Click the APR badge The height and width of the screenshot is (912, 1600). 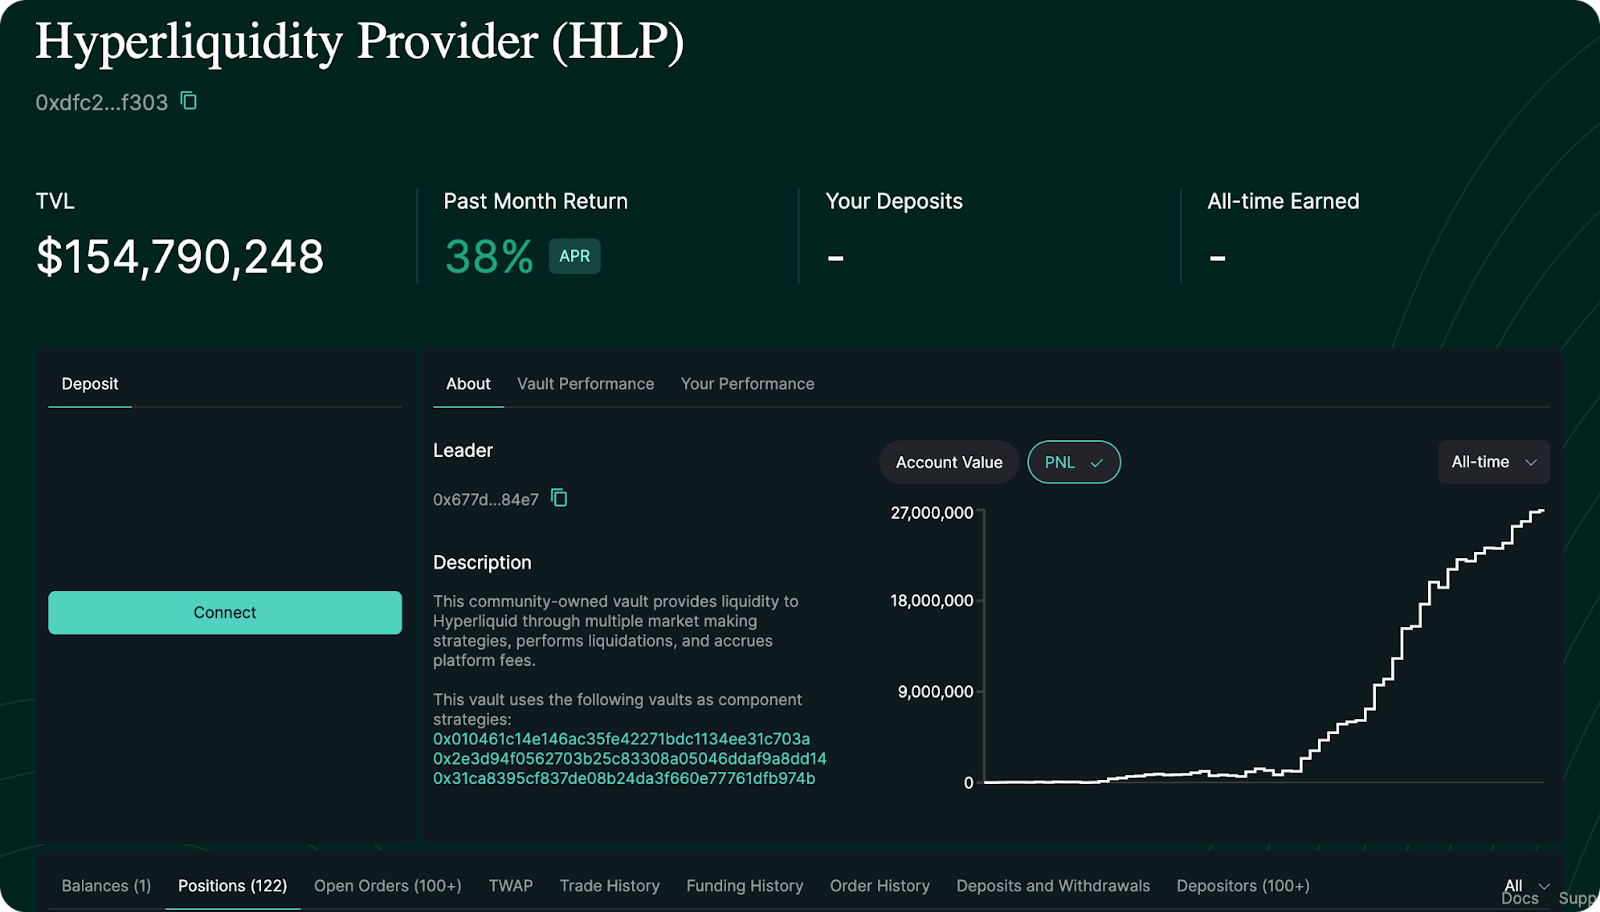574,256
